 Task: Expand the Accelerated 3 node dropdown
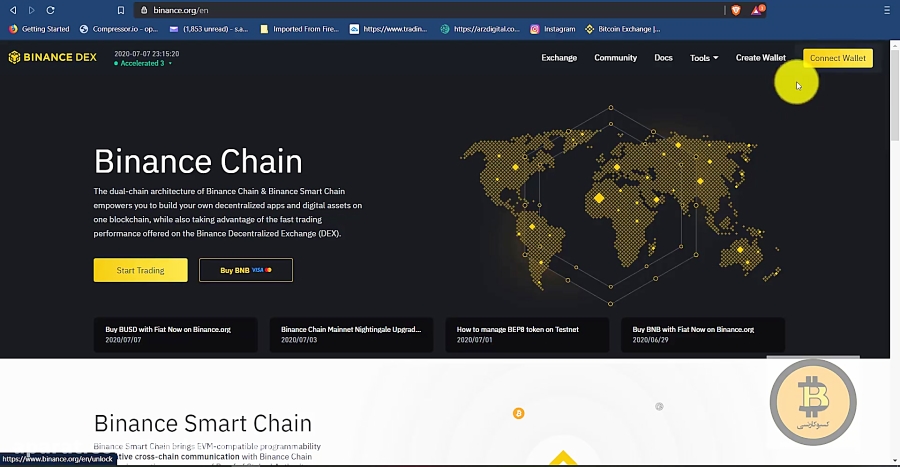143,63
